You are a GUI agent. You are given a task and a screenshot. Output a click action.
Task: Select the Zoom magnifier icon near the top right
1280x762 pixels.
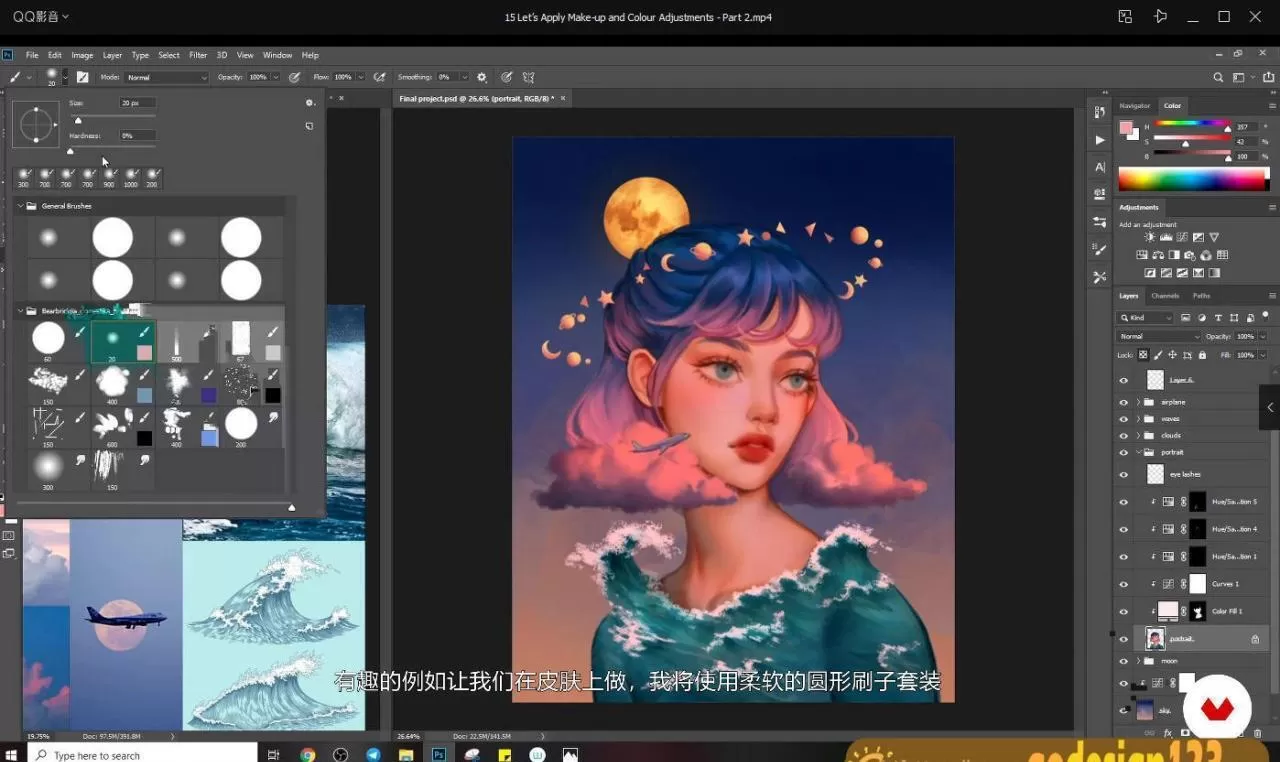pyautogui.click(x=1218, y=76)
